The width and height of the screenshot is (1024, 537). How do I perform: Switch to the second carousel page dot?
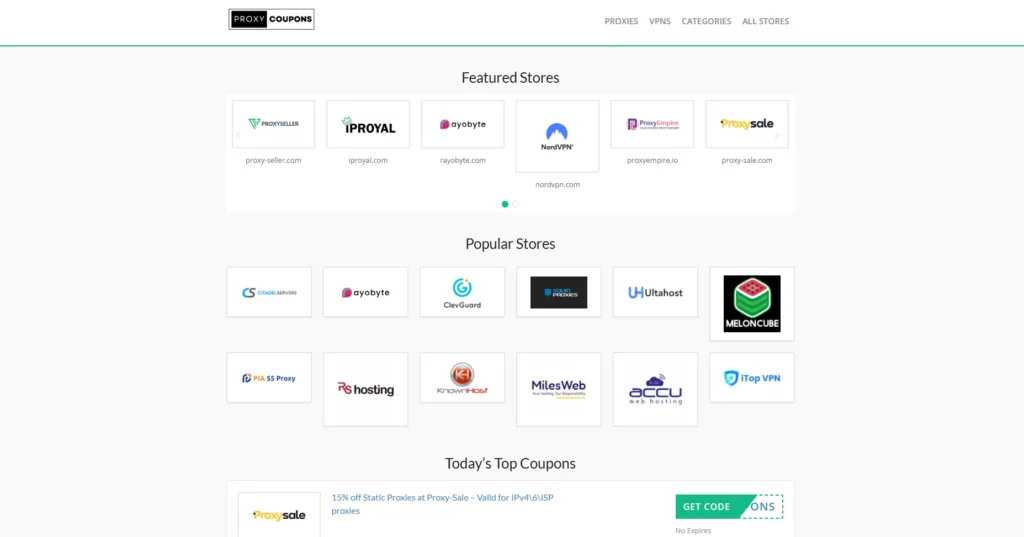[515, 204]
